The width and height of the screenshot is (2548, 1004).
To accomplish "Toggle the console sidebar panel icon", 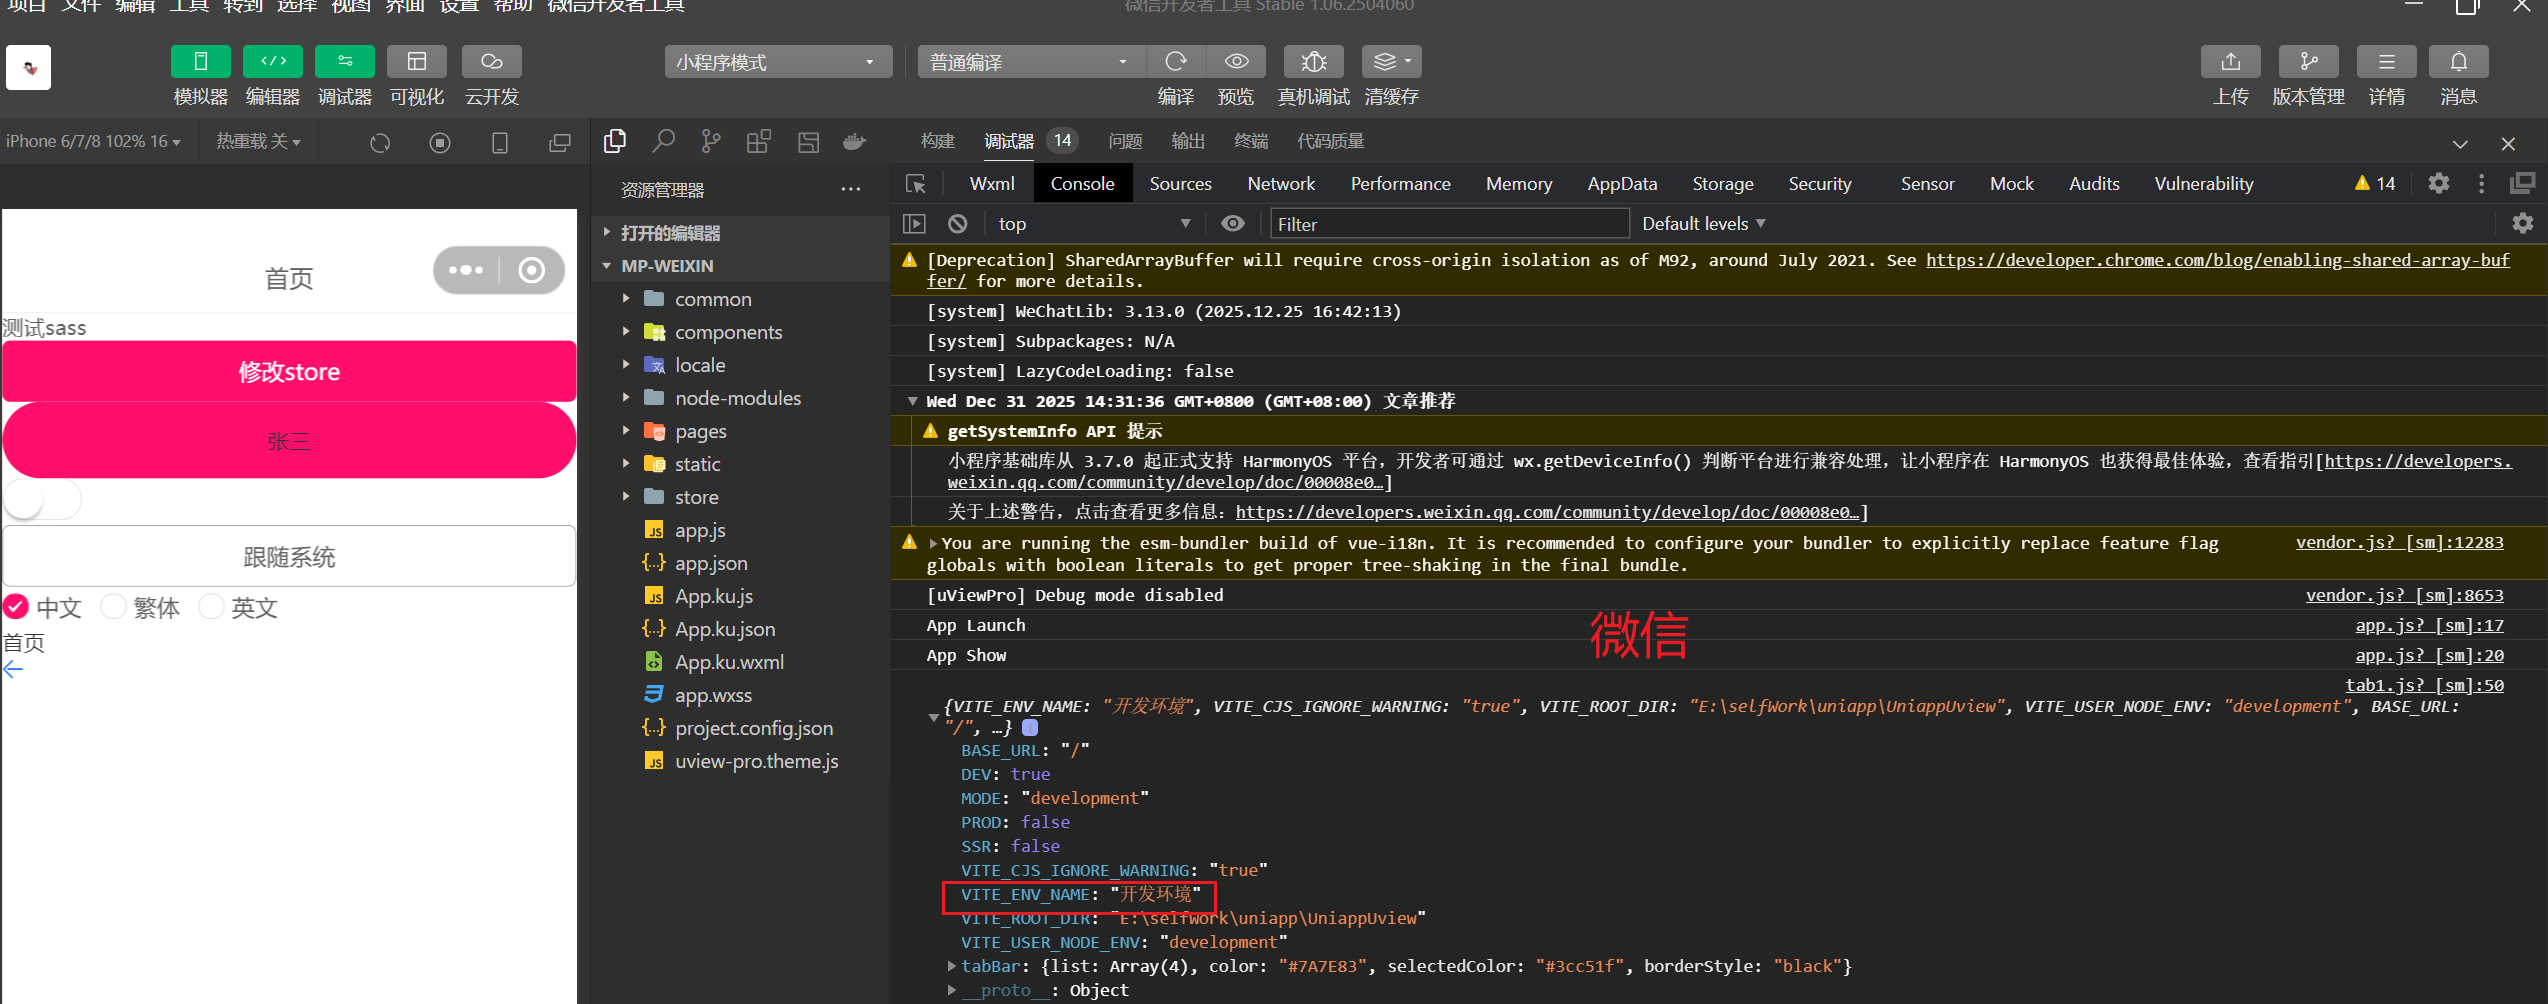I will click(x=914, y=224).
